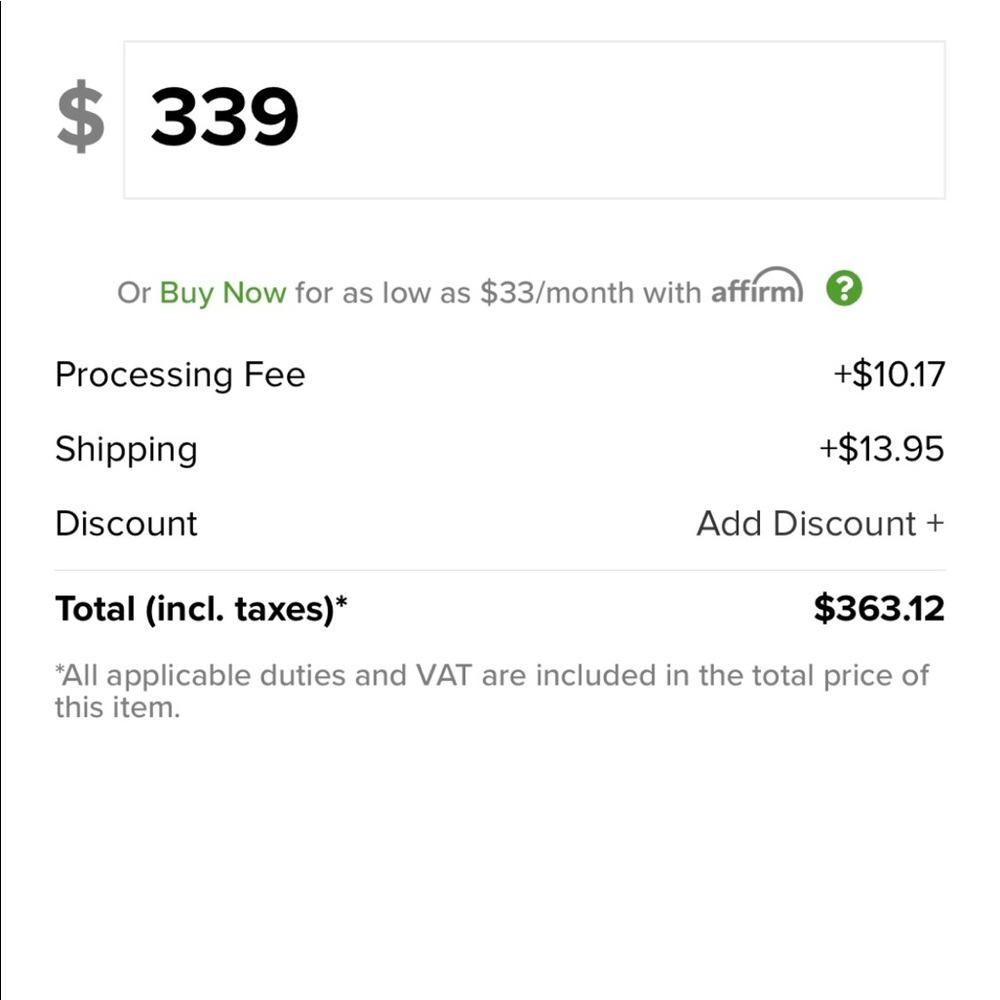Image resolution: width=1000 pixels, height=1000 pixels.
Task: Click the price input field showing 339
Action: (534, 120)
